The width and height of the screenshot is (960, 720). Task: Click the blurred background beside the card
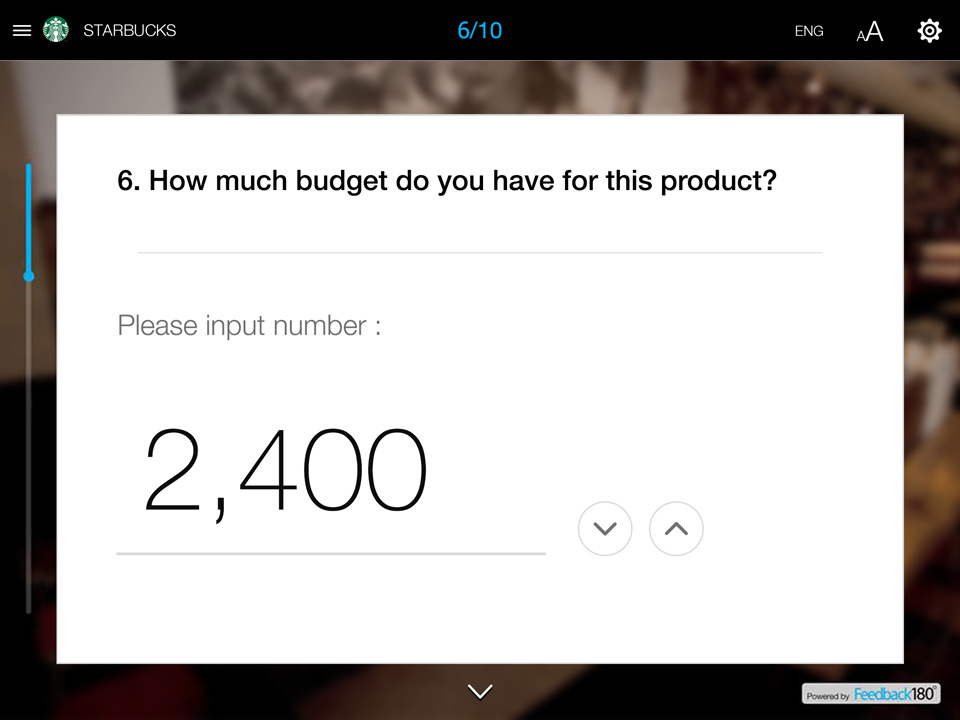coord(932,400)
